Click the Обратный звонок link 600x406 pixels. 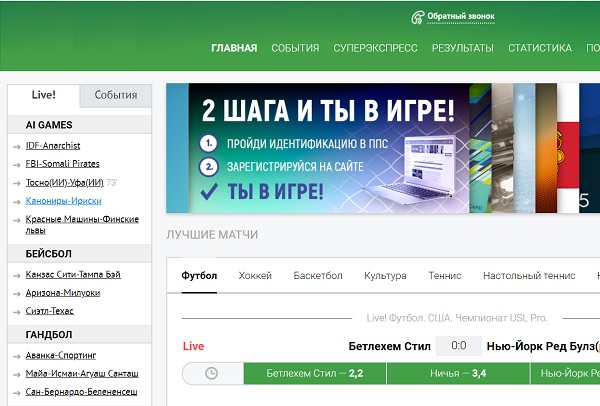461,16
